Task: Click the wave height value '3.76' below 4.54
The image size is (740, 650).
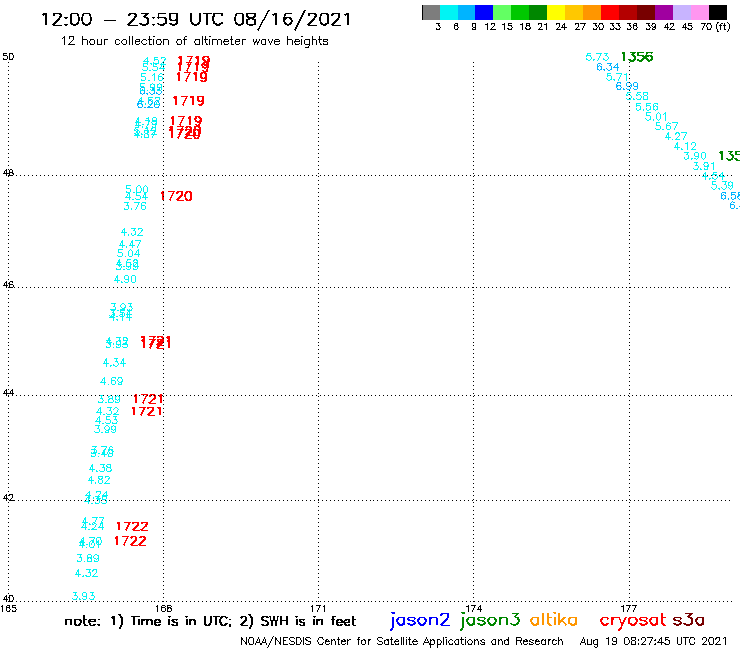Action: [135, 206]
